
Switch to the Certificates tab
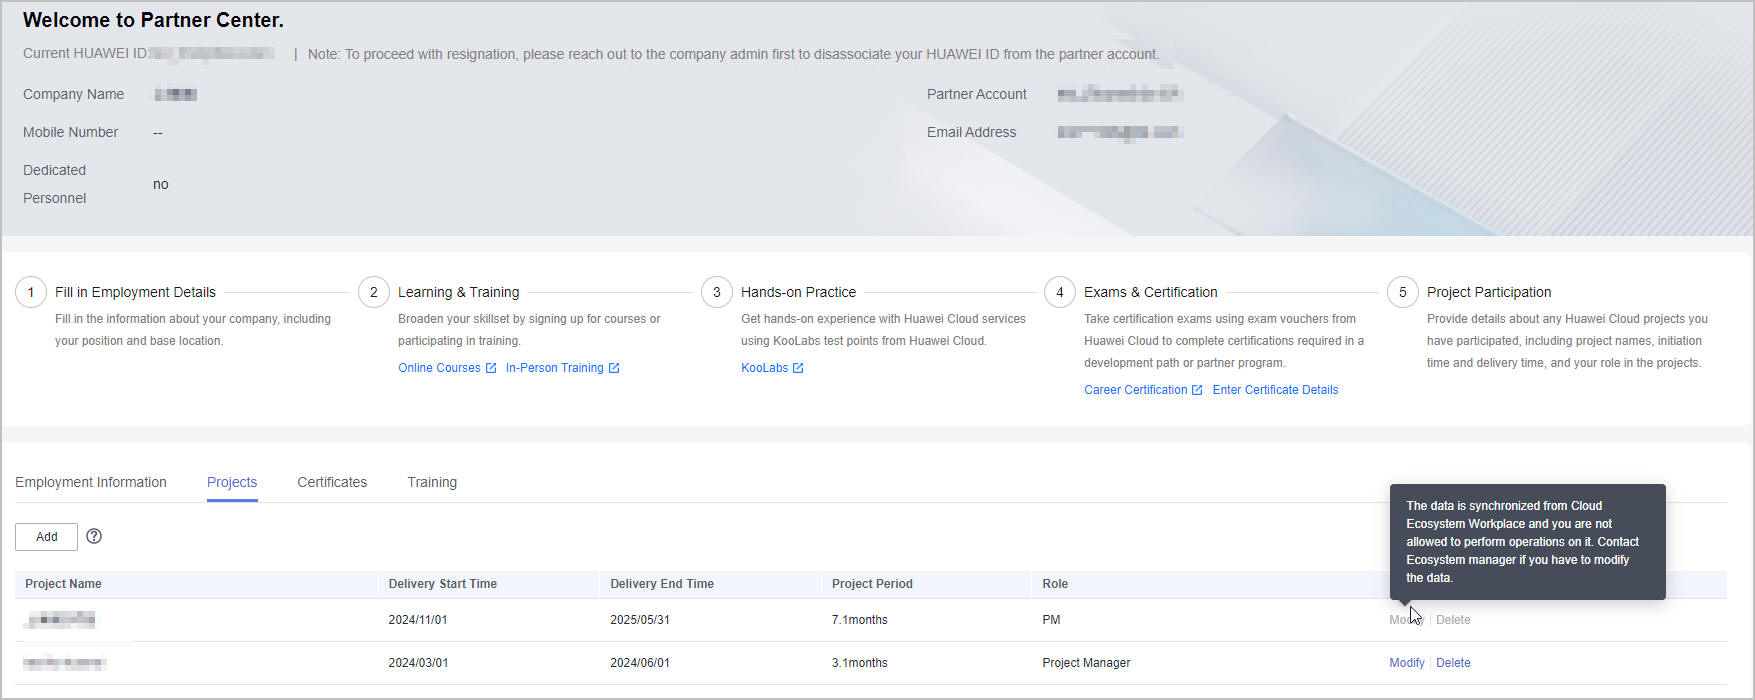pos(332,482)
